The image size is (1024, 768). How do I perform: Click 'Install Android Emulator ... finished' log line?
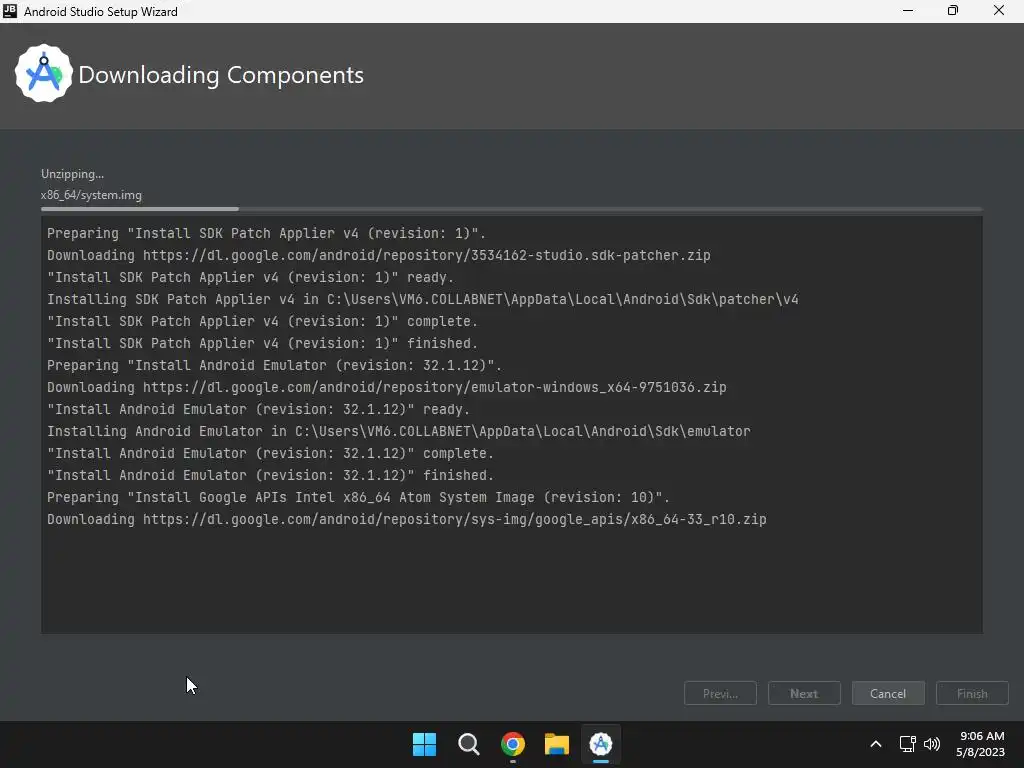point(270,475)
